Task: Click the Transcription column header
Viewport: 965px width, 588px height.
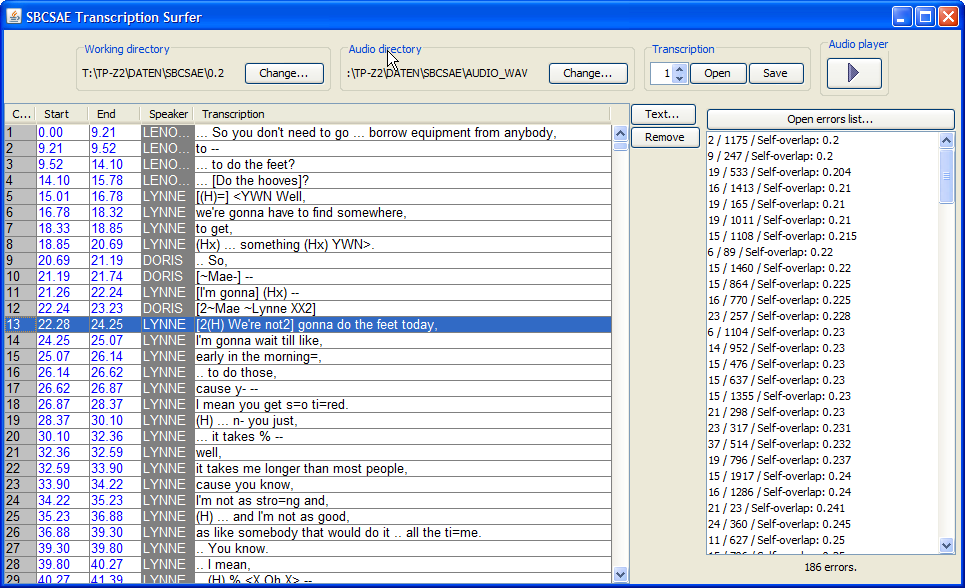Action: [x=402, y=114]
